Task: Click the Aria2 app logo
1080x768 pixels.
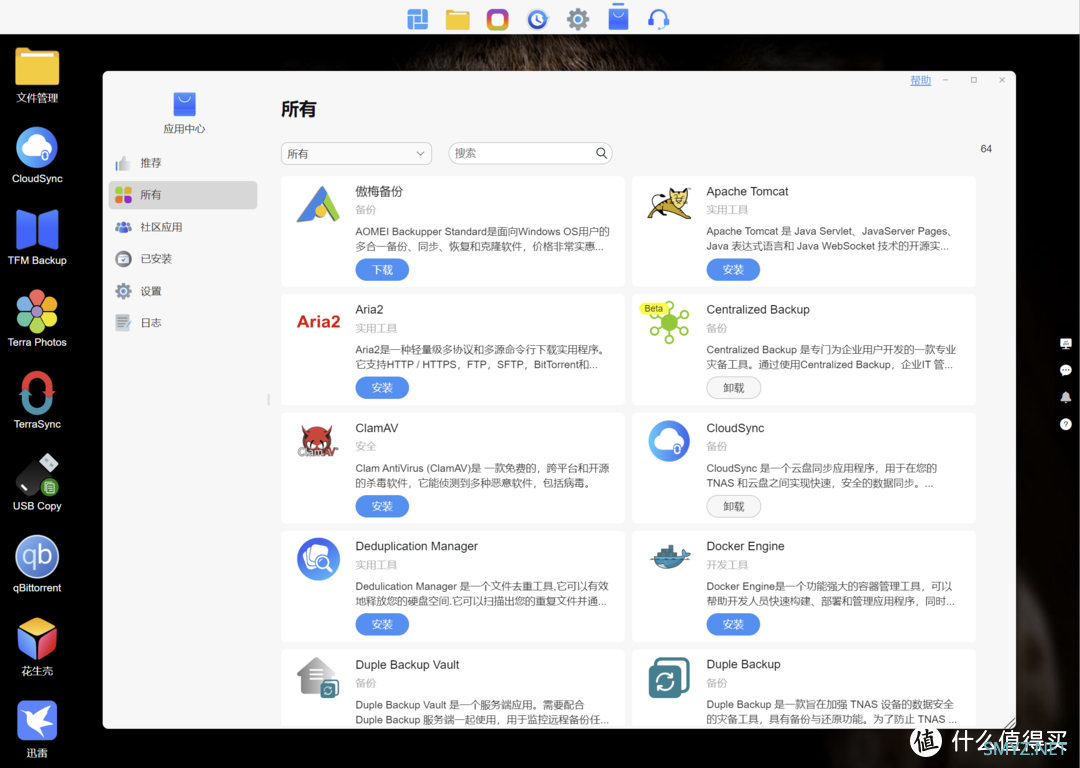Action: [318, 322]
